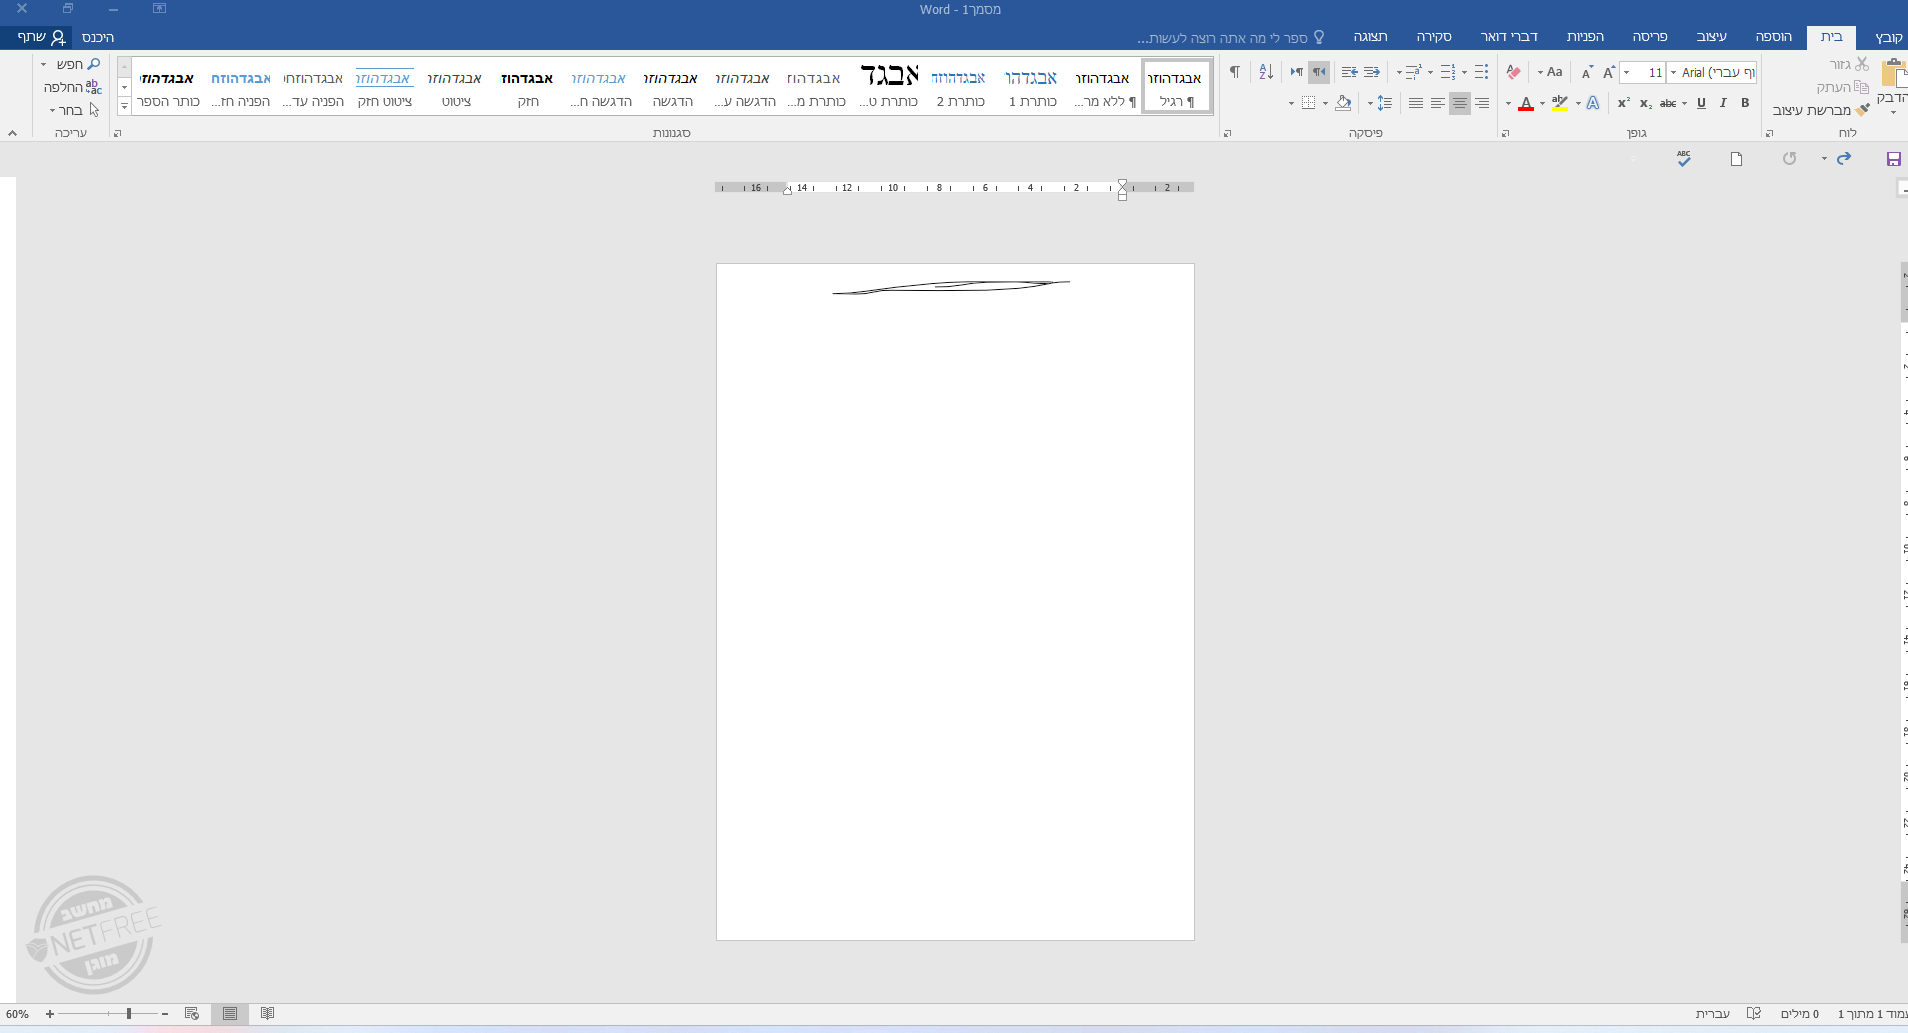Collapse the ribbon chevron
This screenshot has width=1908, height=1033.
click(x=12, y=132)
